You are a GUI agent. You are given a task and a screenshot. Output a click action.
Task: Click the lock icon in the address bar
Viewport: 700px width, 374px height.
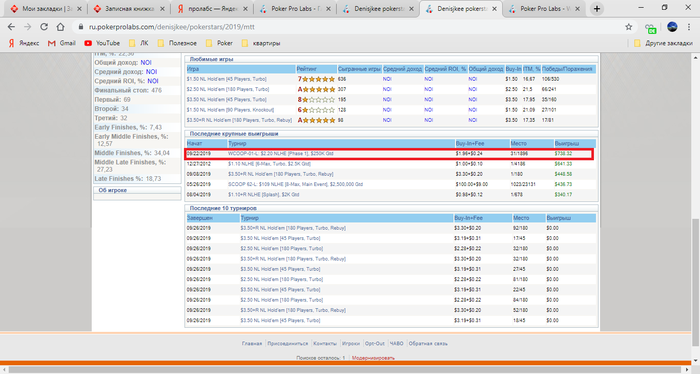(x=81, y=27)
